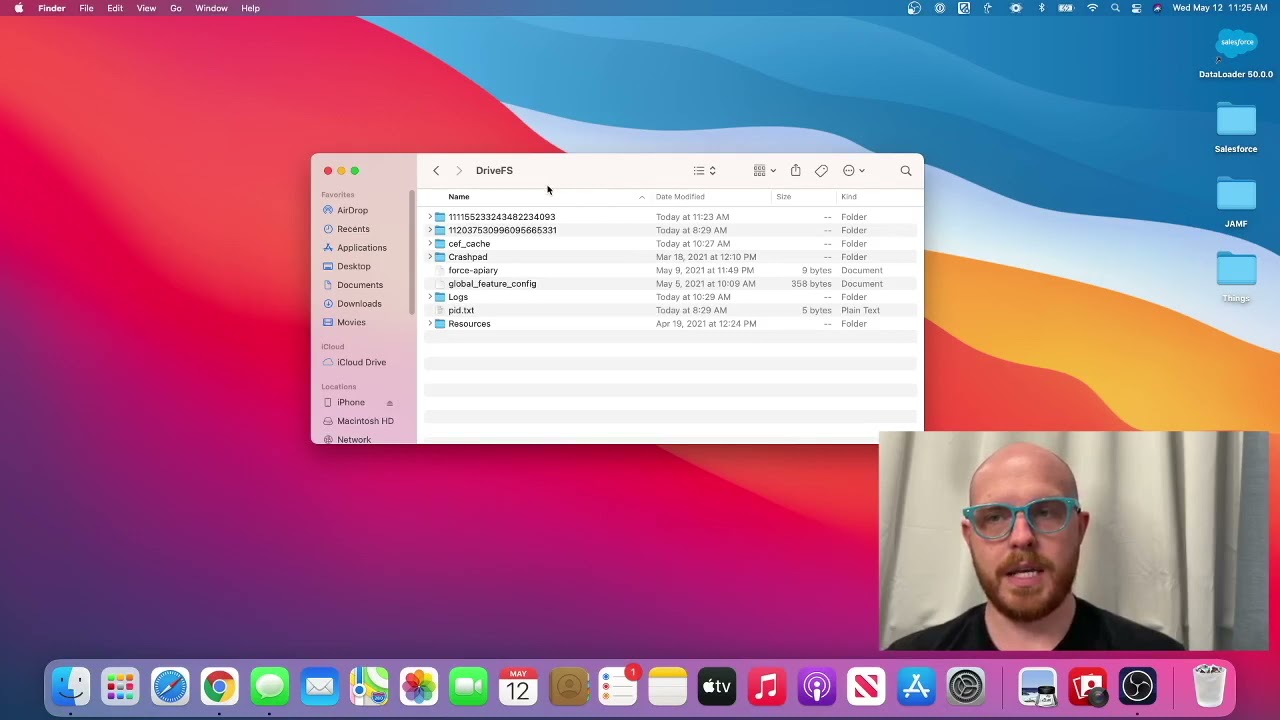Open AirDrop in Finder sidebar
This screenshot has width=1280, height=720.
(x=352, y=211)
